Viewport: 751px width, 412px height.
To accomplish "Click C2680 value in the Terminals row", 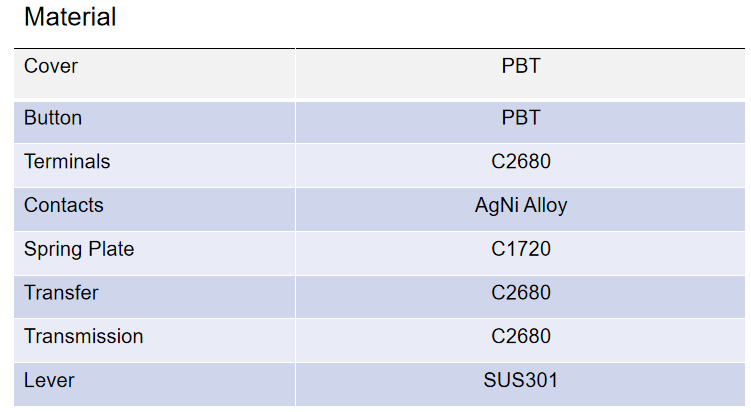I will 520,162.
